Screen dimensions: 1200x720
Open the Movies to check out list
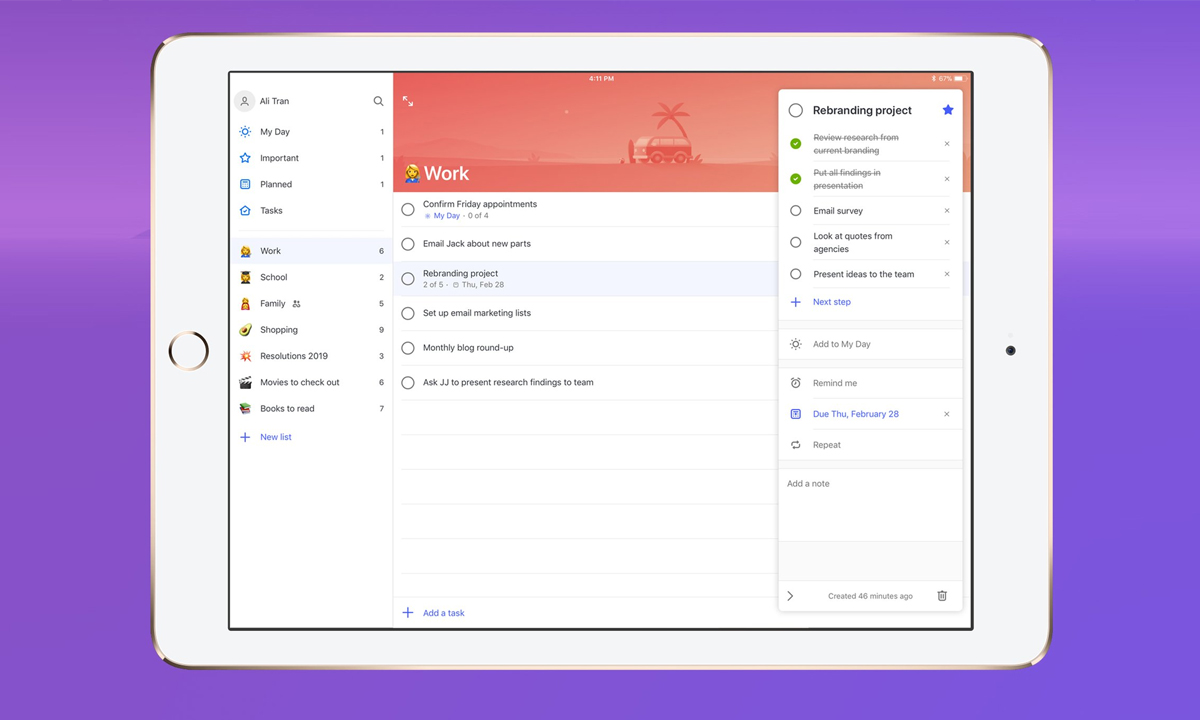coord(311,383)
